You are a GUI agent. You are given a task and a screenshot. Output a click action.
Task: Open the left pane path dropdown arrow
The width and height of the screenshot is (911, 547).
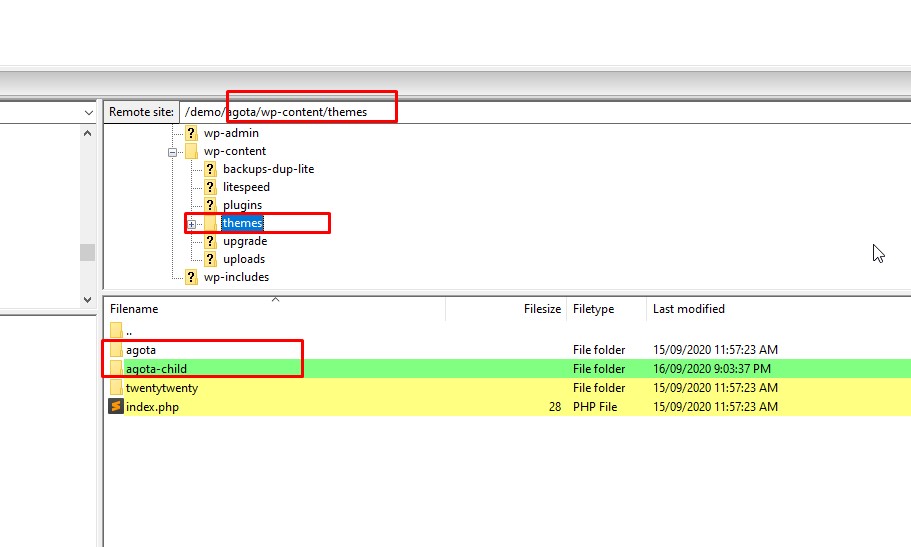pyautogui.click(x=89, y=112)
